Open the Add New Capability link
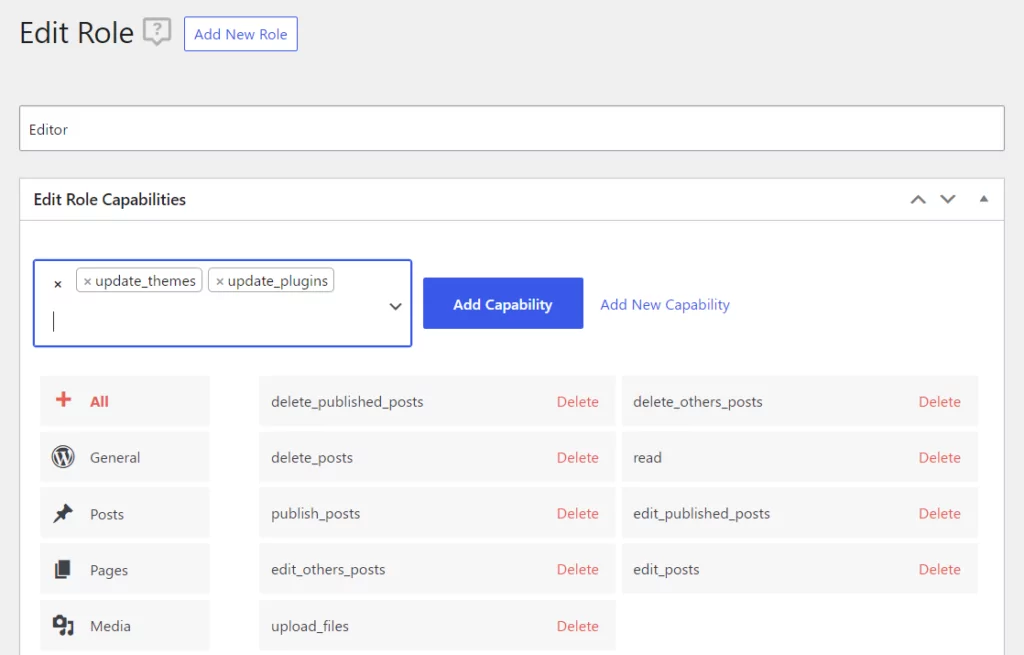 coord(665,304)
